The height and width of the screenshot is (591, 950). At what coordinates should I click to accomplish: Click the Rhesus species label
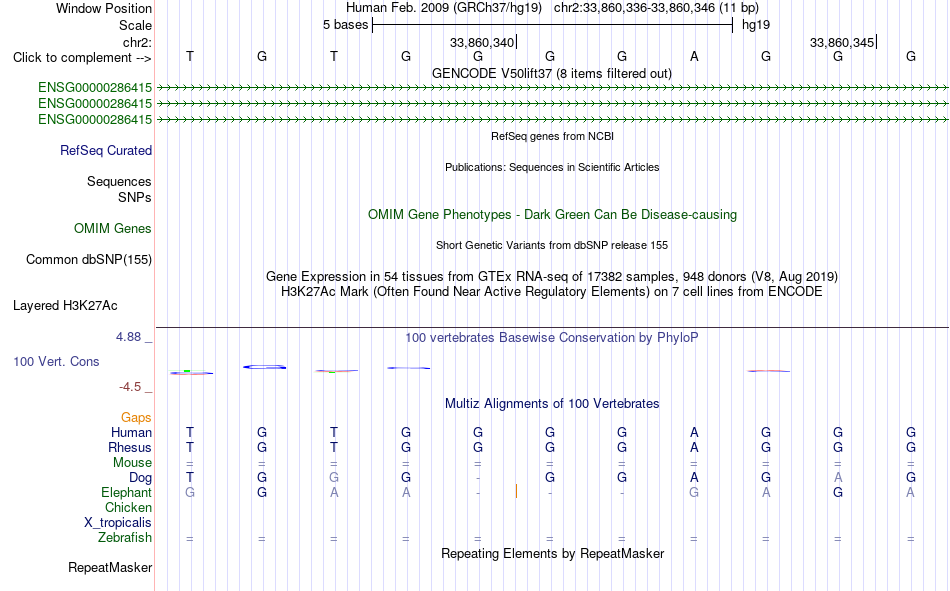[130, 447]
